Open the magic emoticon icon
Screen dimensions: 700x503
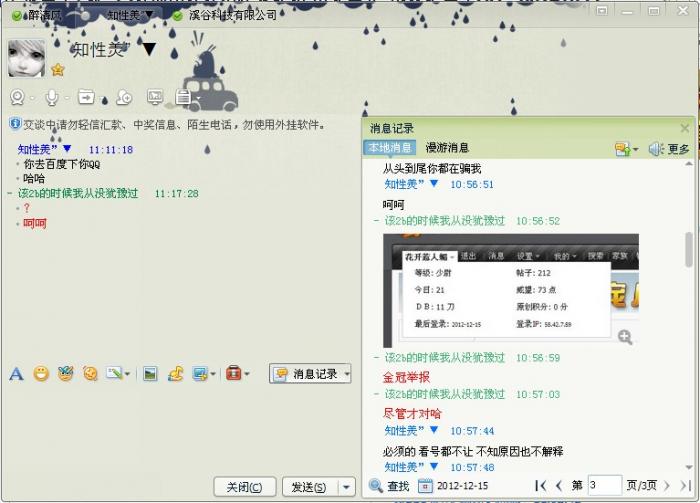(x=66, y=373)
